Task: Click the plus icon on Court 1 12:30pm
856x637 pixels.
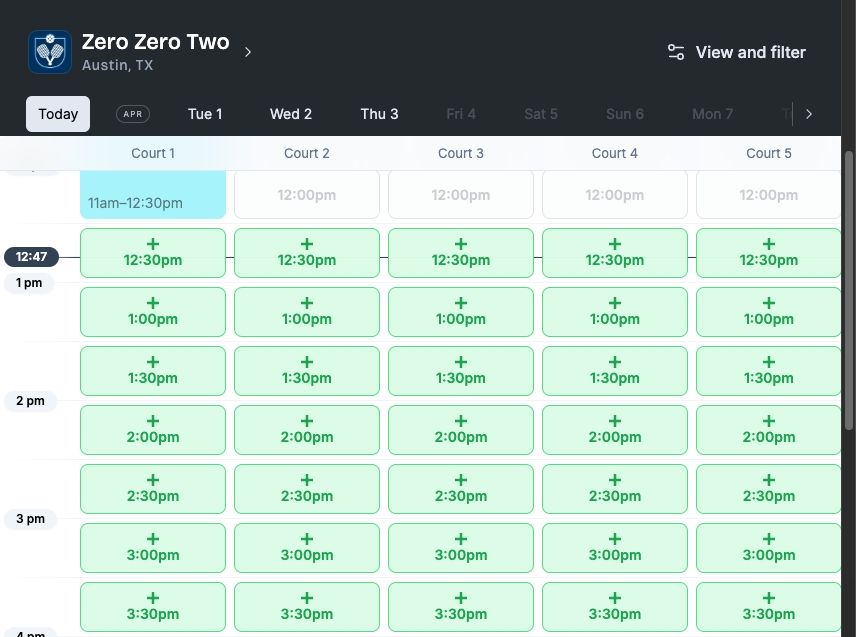Action: [x=153, y=244]
